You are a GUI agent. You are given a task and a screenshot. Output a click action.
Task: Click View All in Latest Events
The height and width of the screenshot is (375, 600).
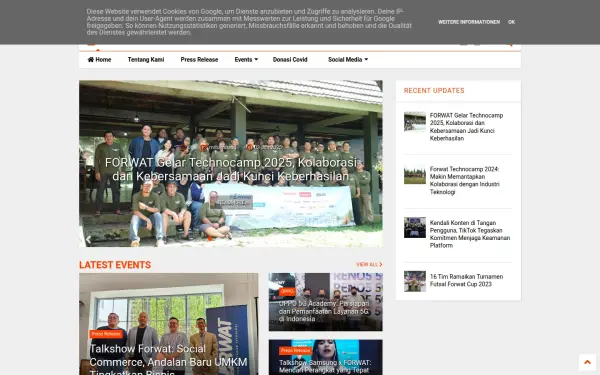(369, 264)
